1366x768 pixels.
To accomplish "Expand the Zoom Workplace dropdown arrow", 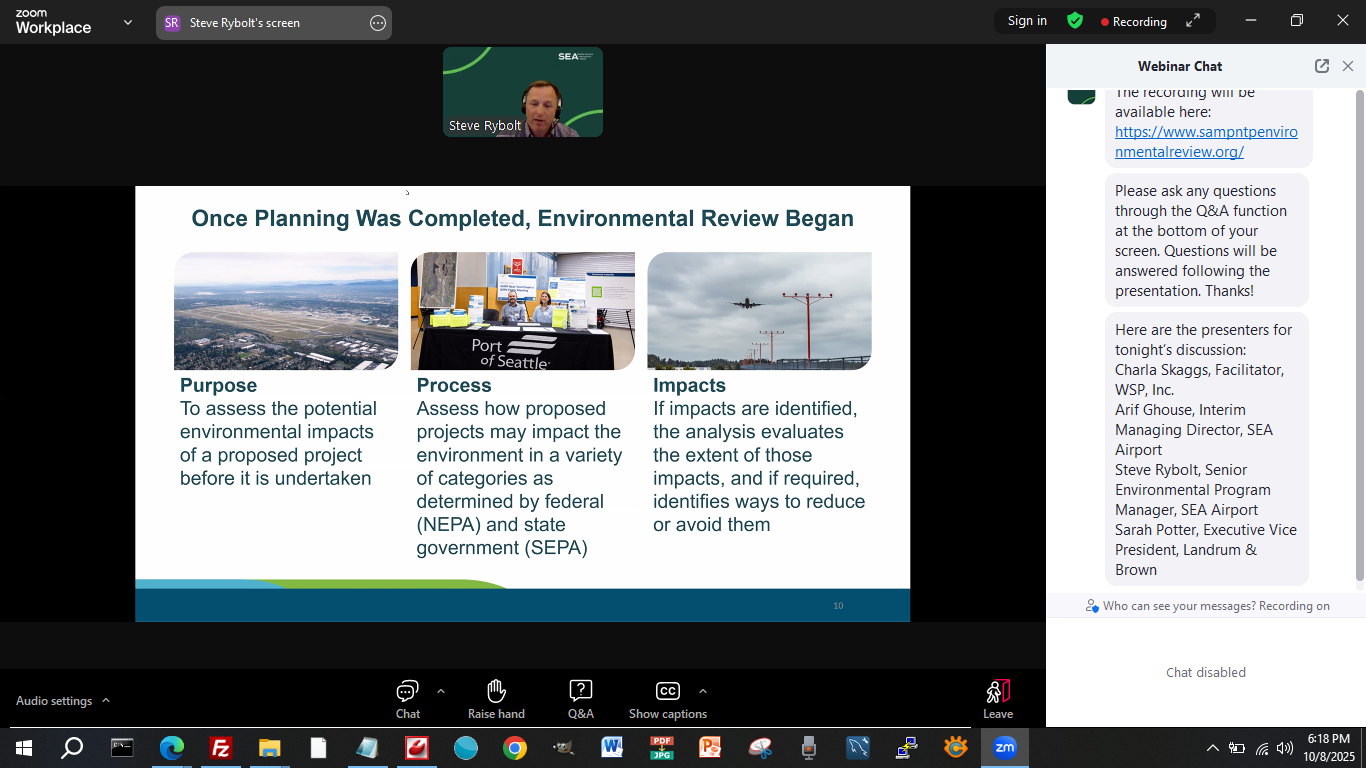I will click(x=128, y=22).
